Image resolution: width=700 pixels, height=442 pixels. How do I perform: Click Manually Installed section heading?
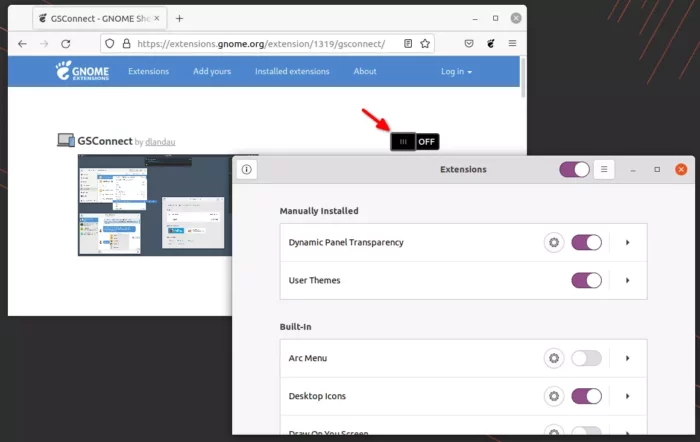(x=319, y=211)
